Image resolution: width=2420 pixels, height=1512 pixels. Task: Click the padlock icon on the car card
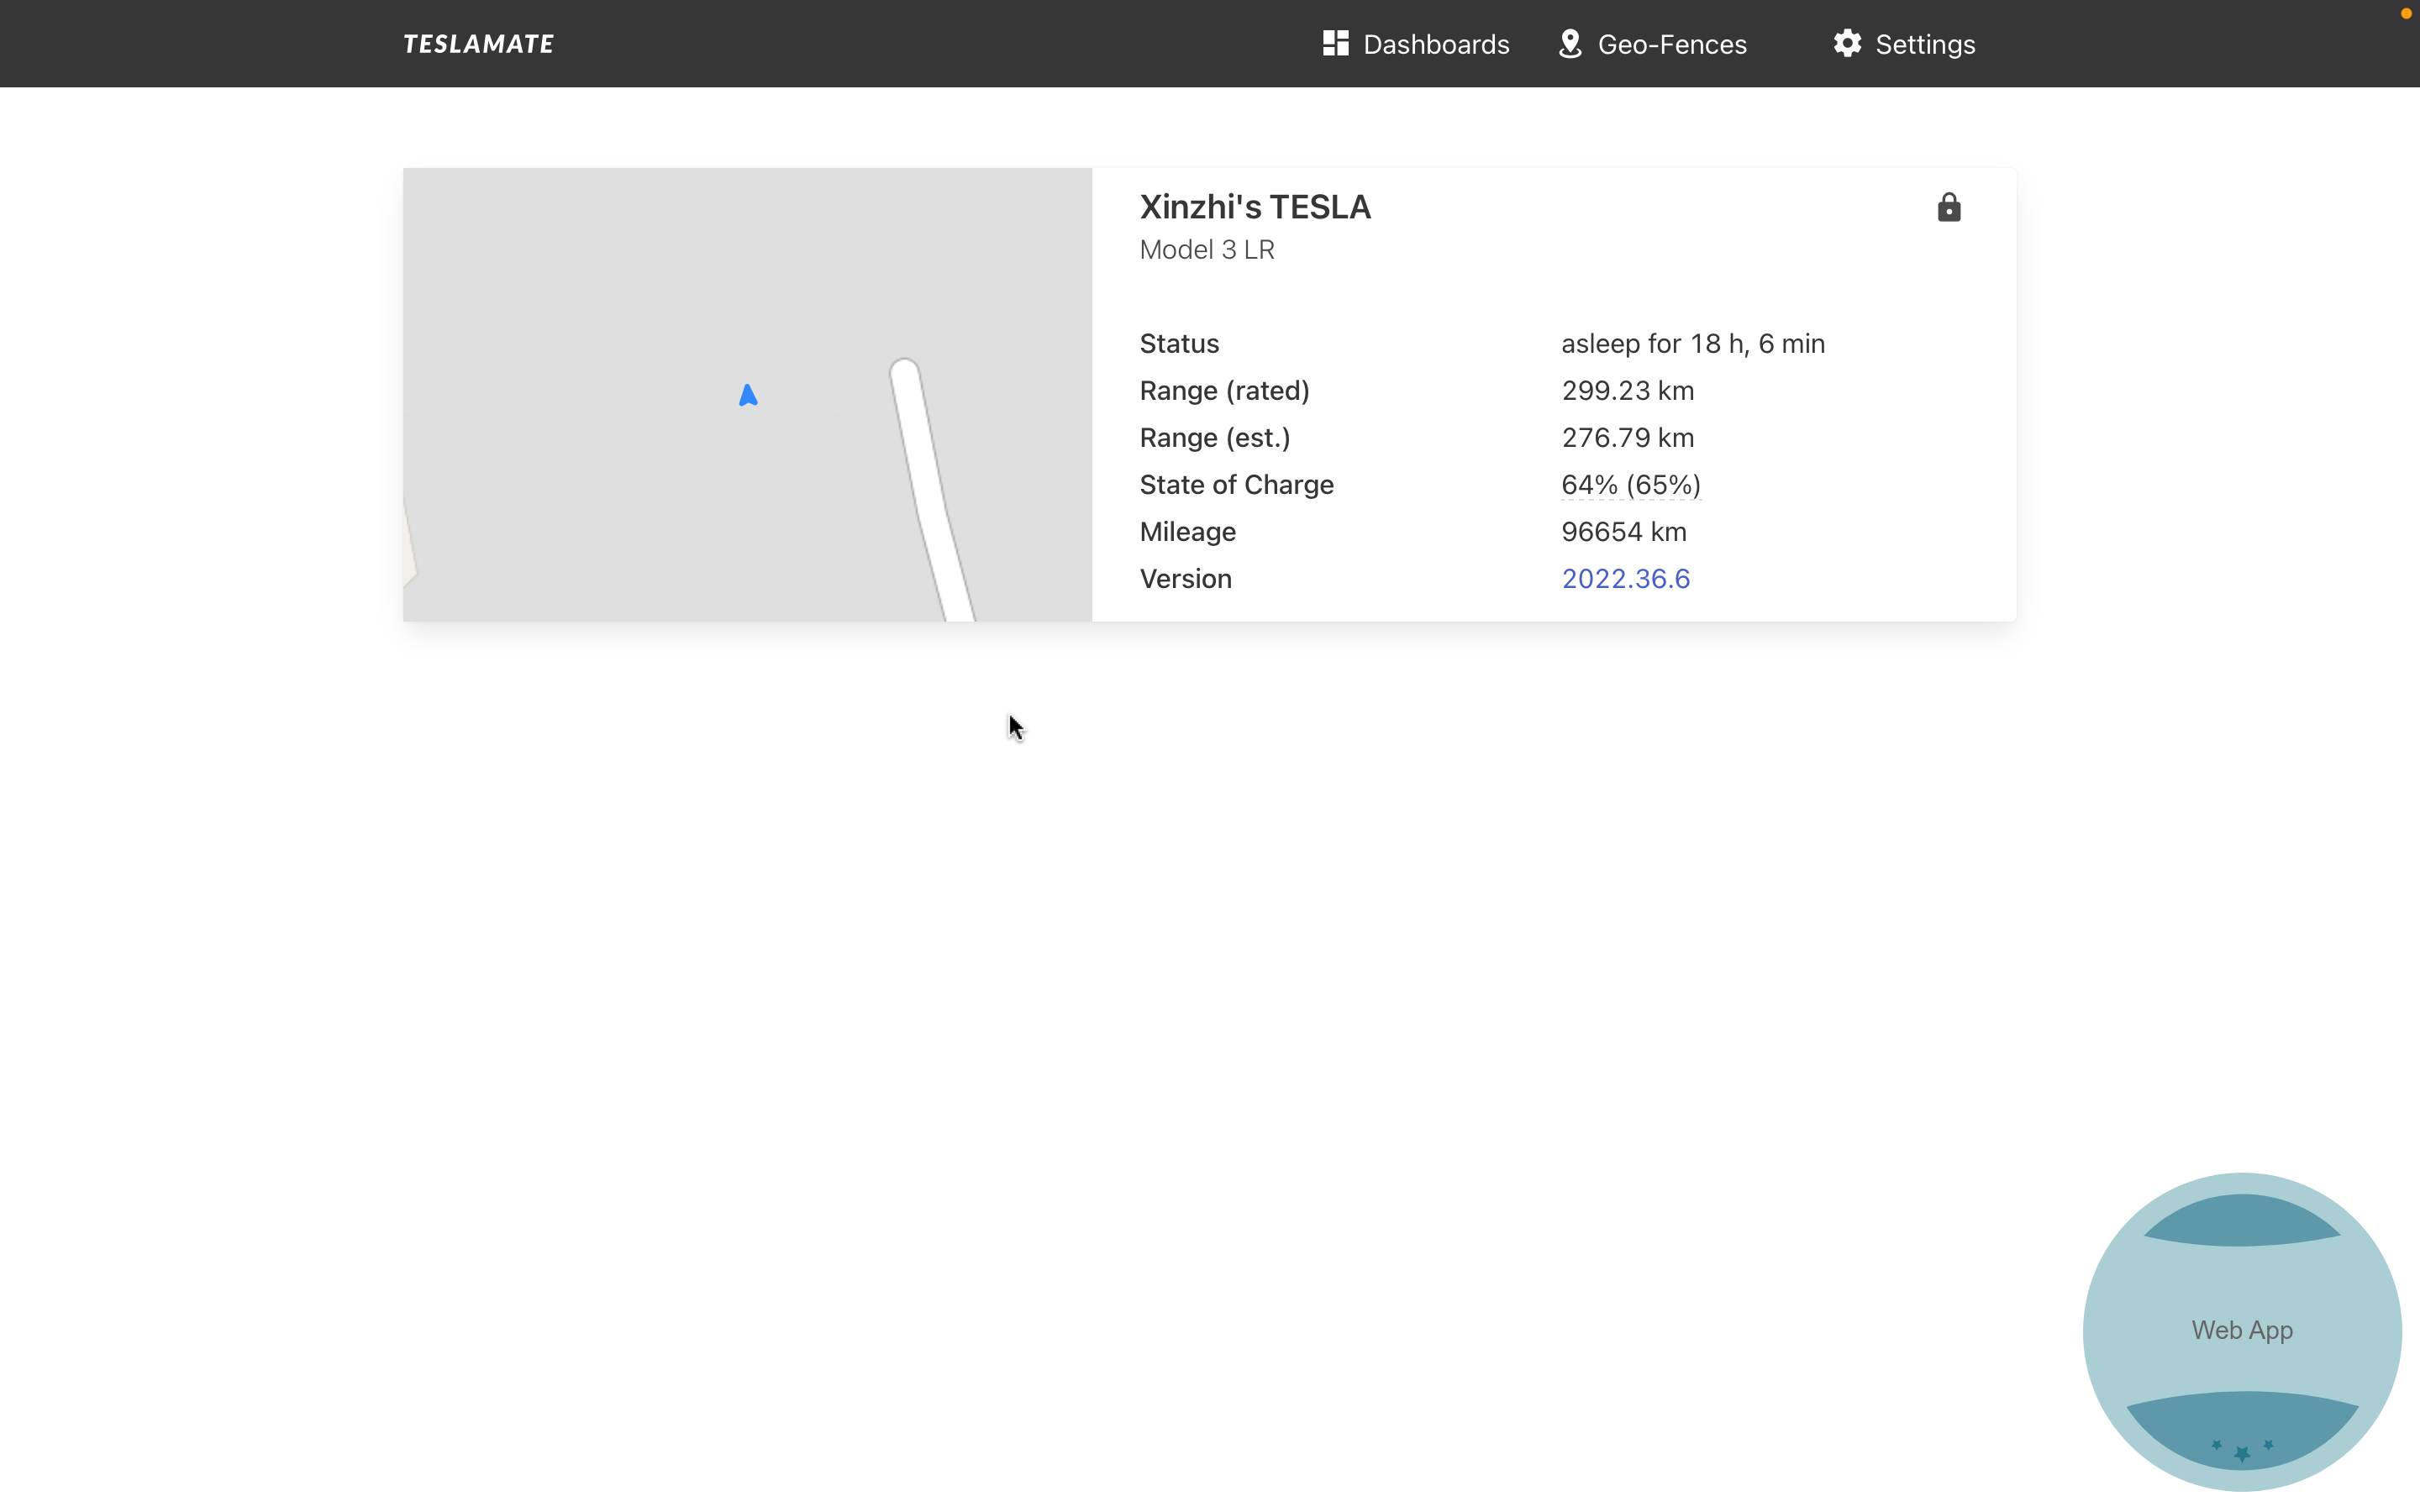[1948, 208]
